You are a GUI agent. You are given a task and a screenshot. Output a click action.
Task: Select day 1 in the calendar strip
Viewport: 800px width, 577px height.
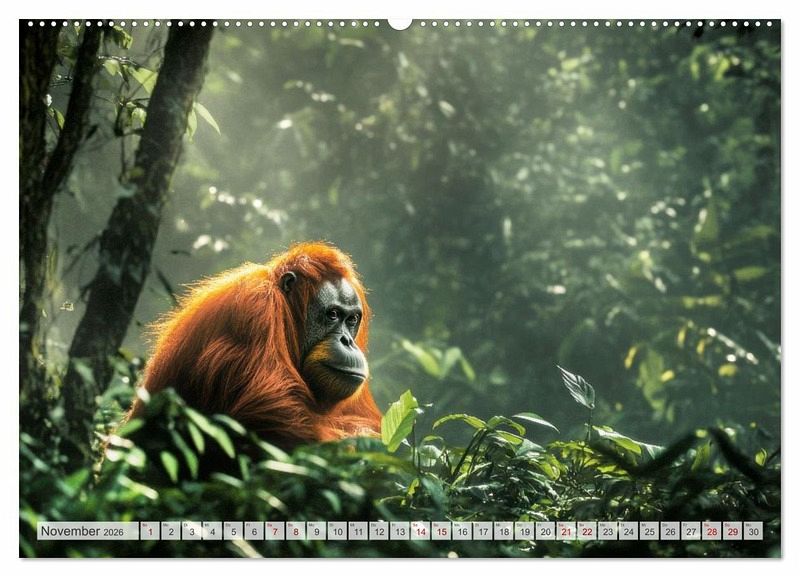coord(150,531)
